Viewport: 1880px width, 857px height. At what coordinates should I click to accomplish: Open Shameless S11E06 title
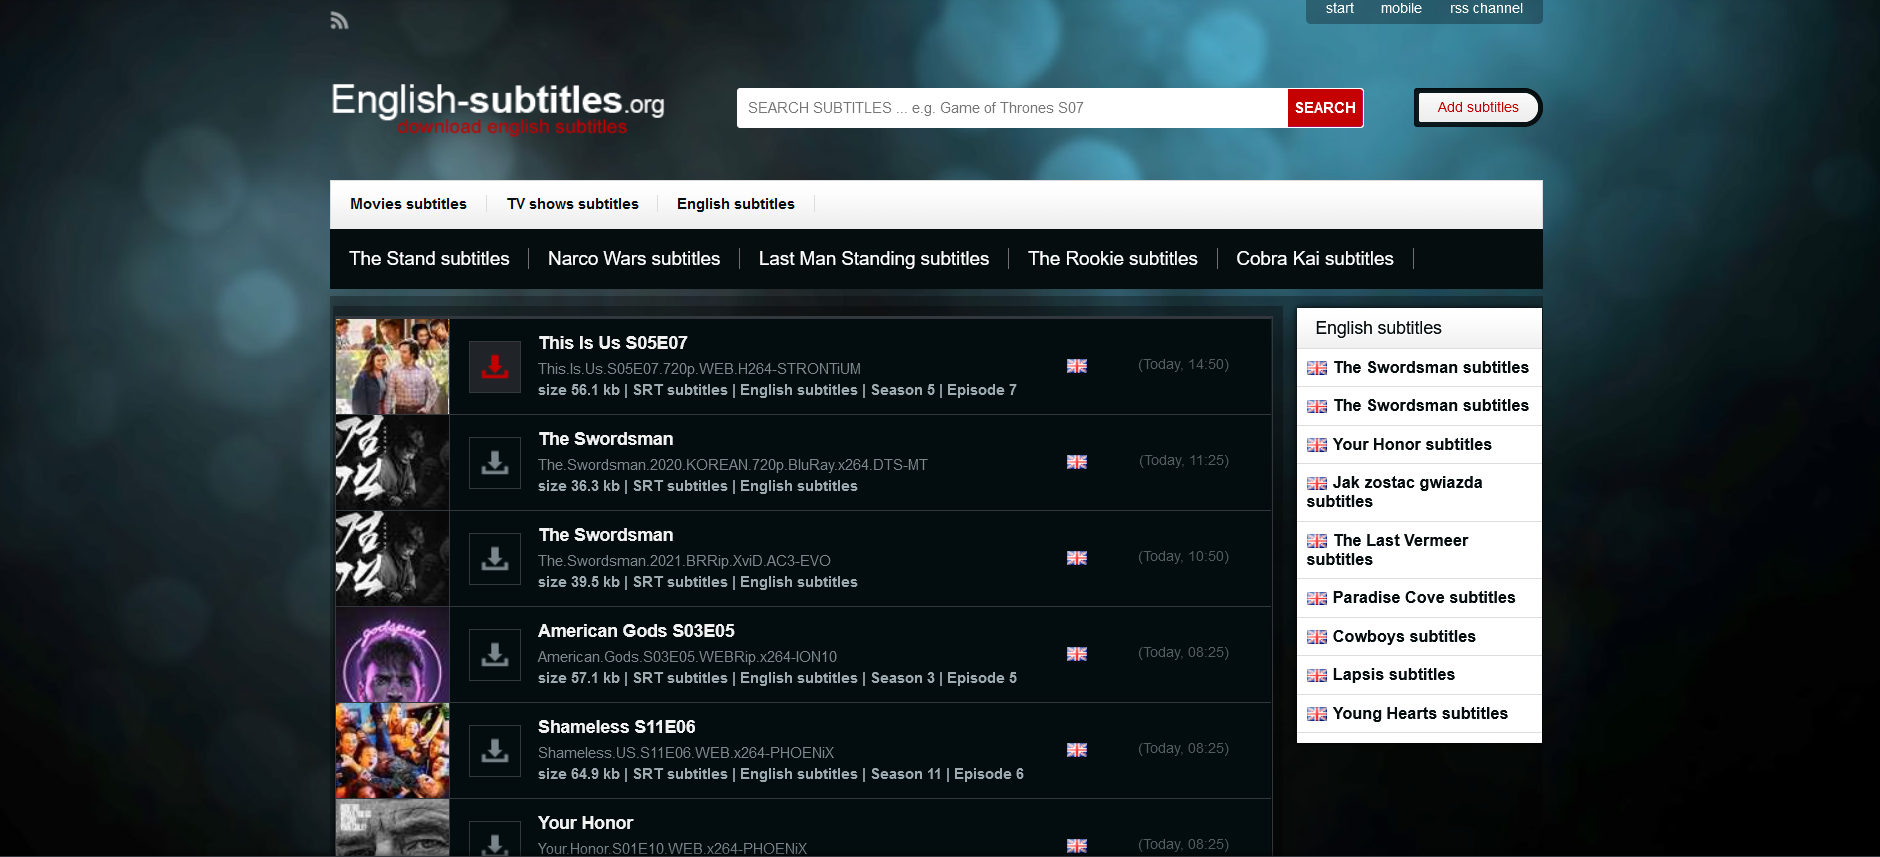616,727
